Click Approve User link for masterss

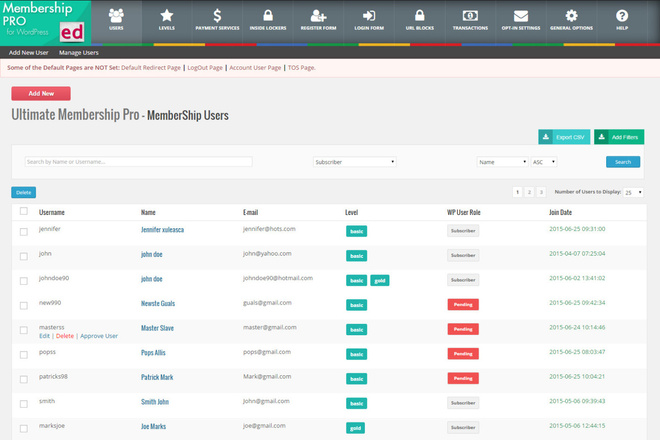point(99,336)
